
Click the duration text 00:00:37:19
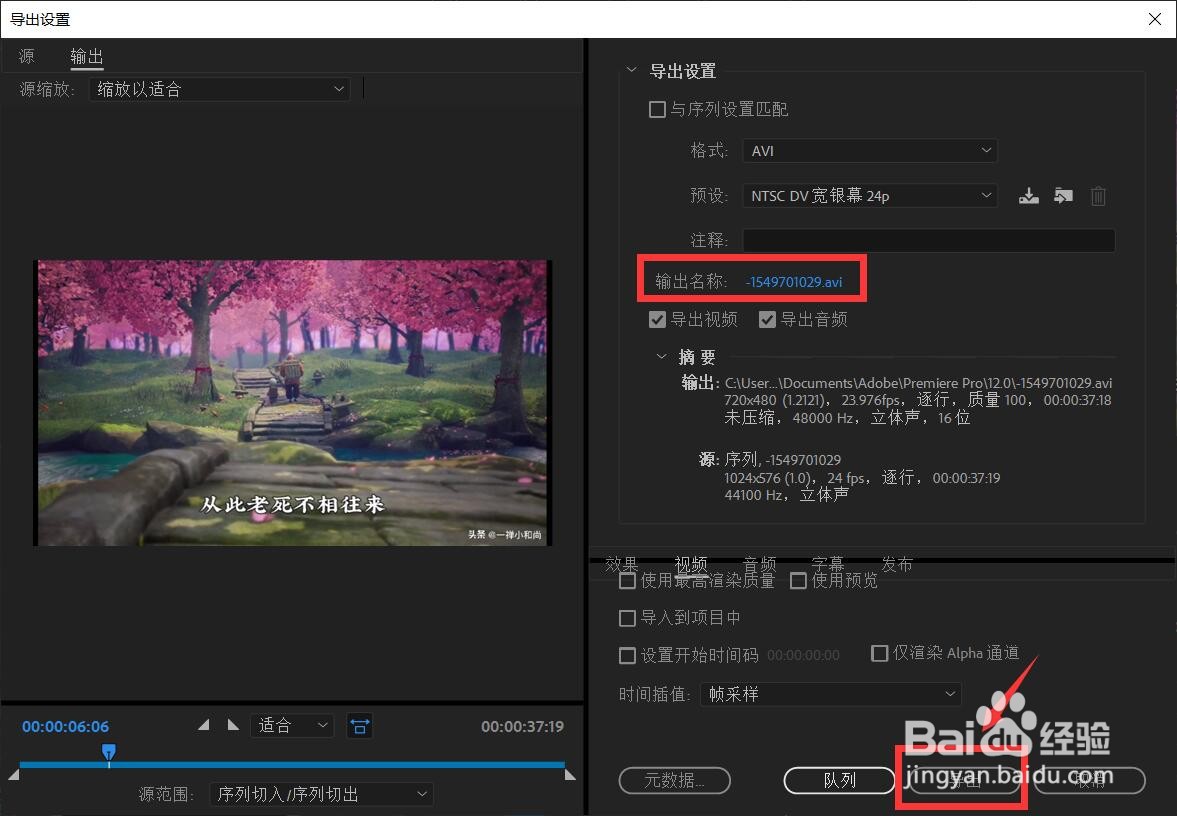point(522,727)
